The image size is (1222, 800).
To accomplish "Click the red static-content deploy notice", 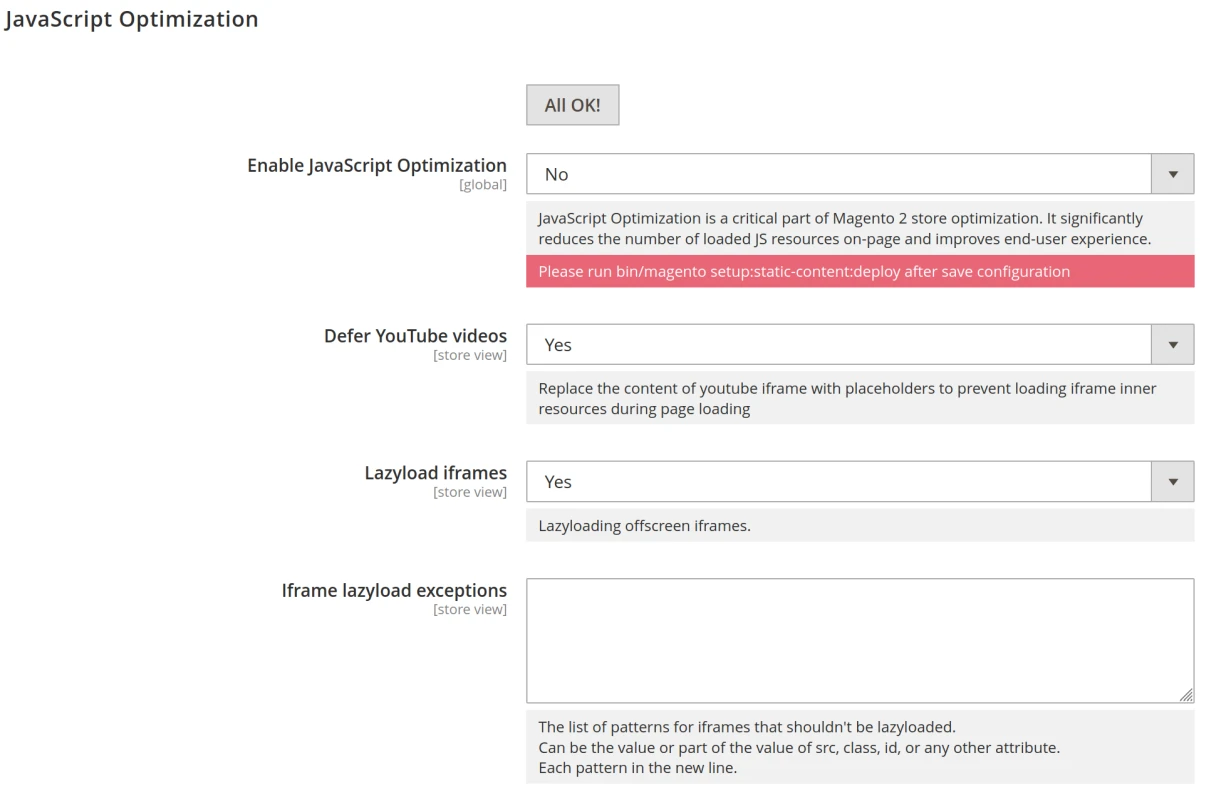I will click(x=859, y=271).
